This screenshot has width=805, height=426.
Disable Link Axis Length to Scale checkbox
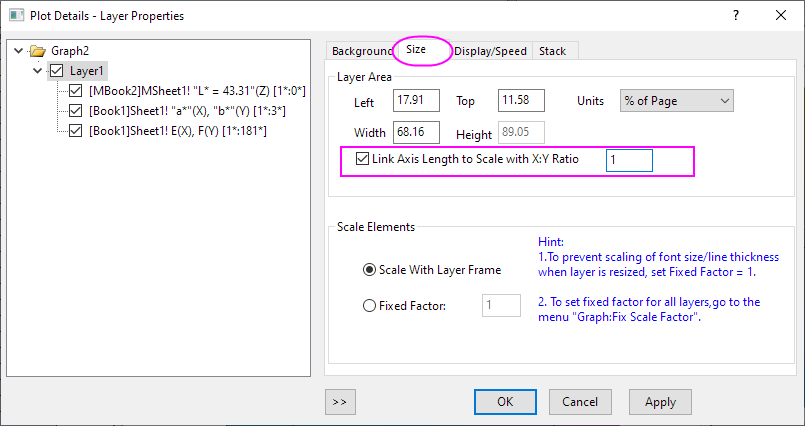point(362,159)
